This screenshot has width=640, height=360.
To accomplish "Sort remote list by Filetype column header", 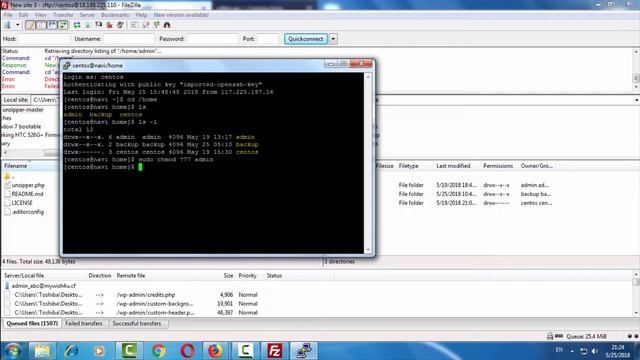I will coord(408,166).
